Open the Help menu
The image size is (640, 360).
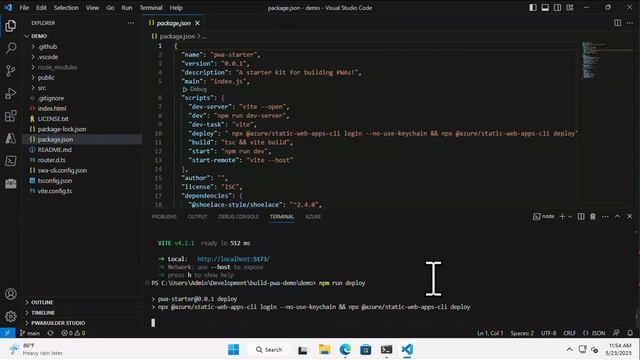(176, 7)
